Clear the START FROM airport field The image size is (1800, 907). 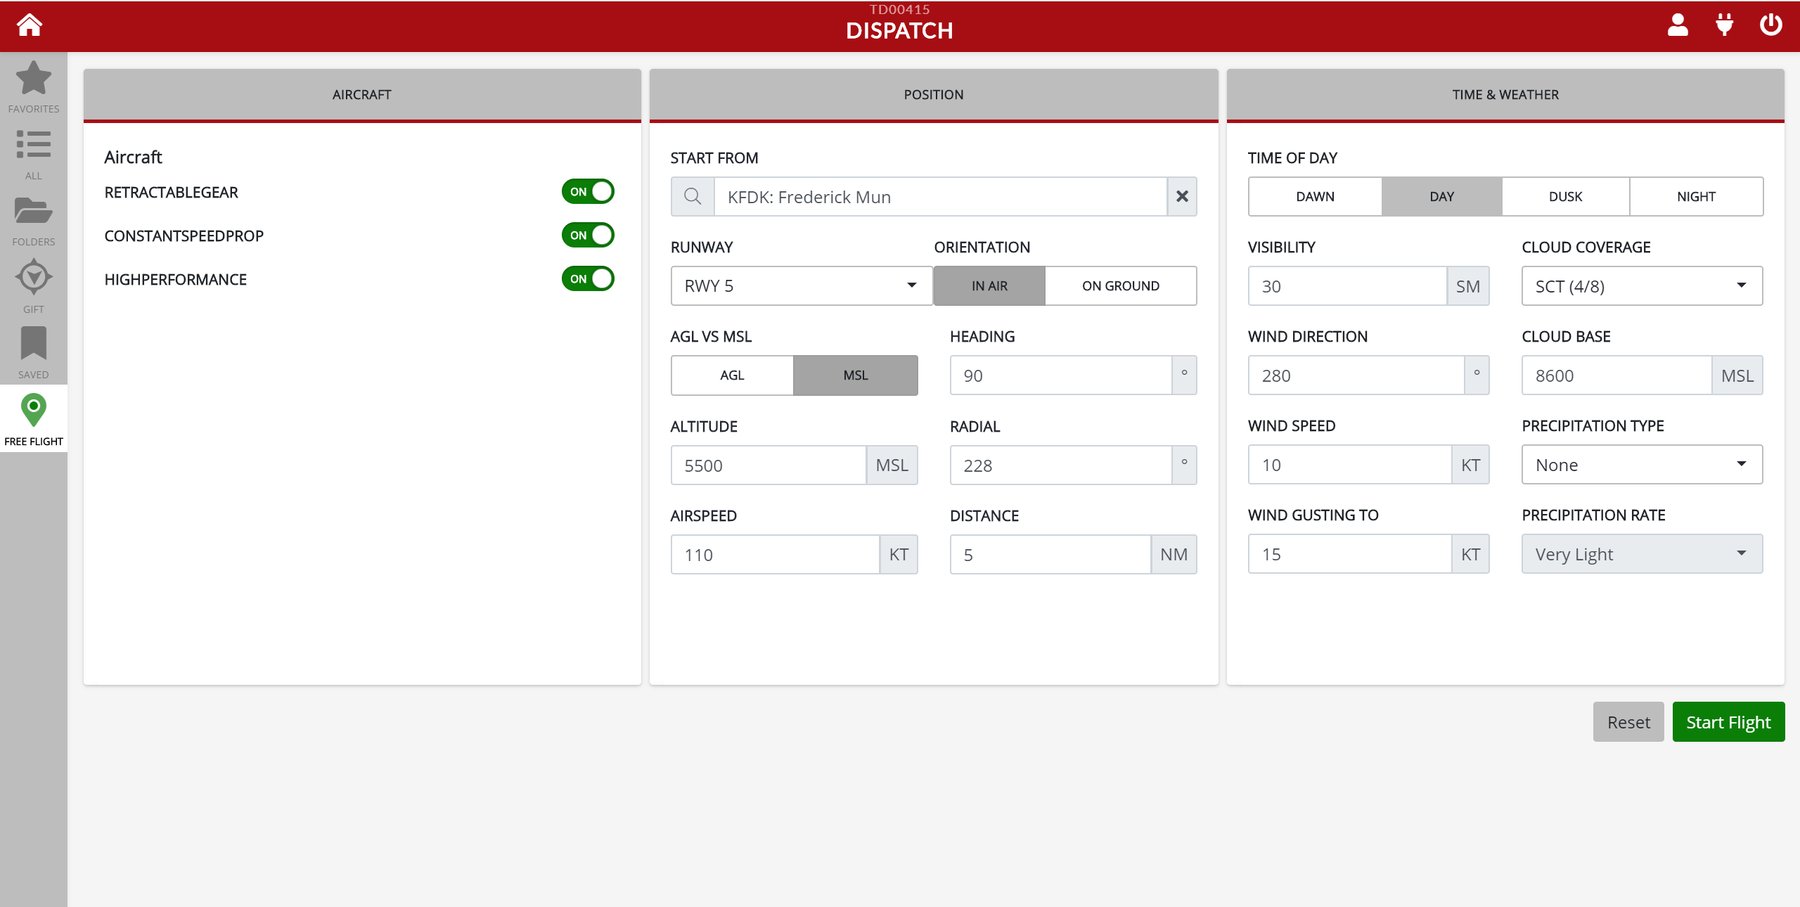pos(1181,196)
